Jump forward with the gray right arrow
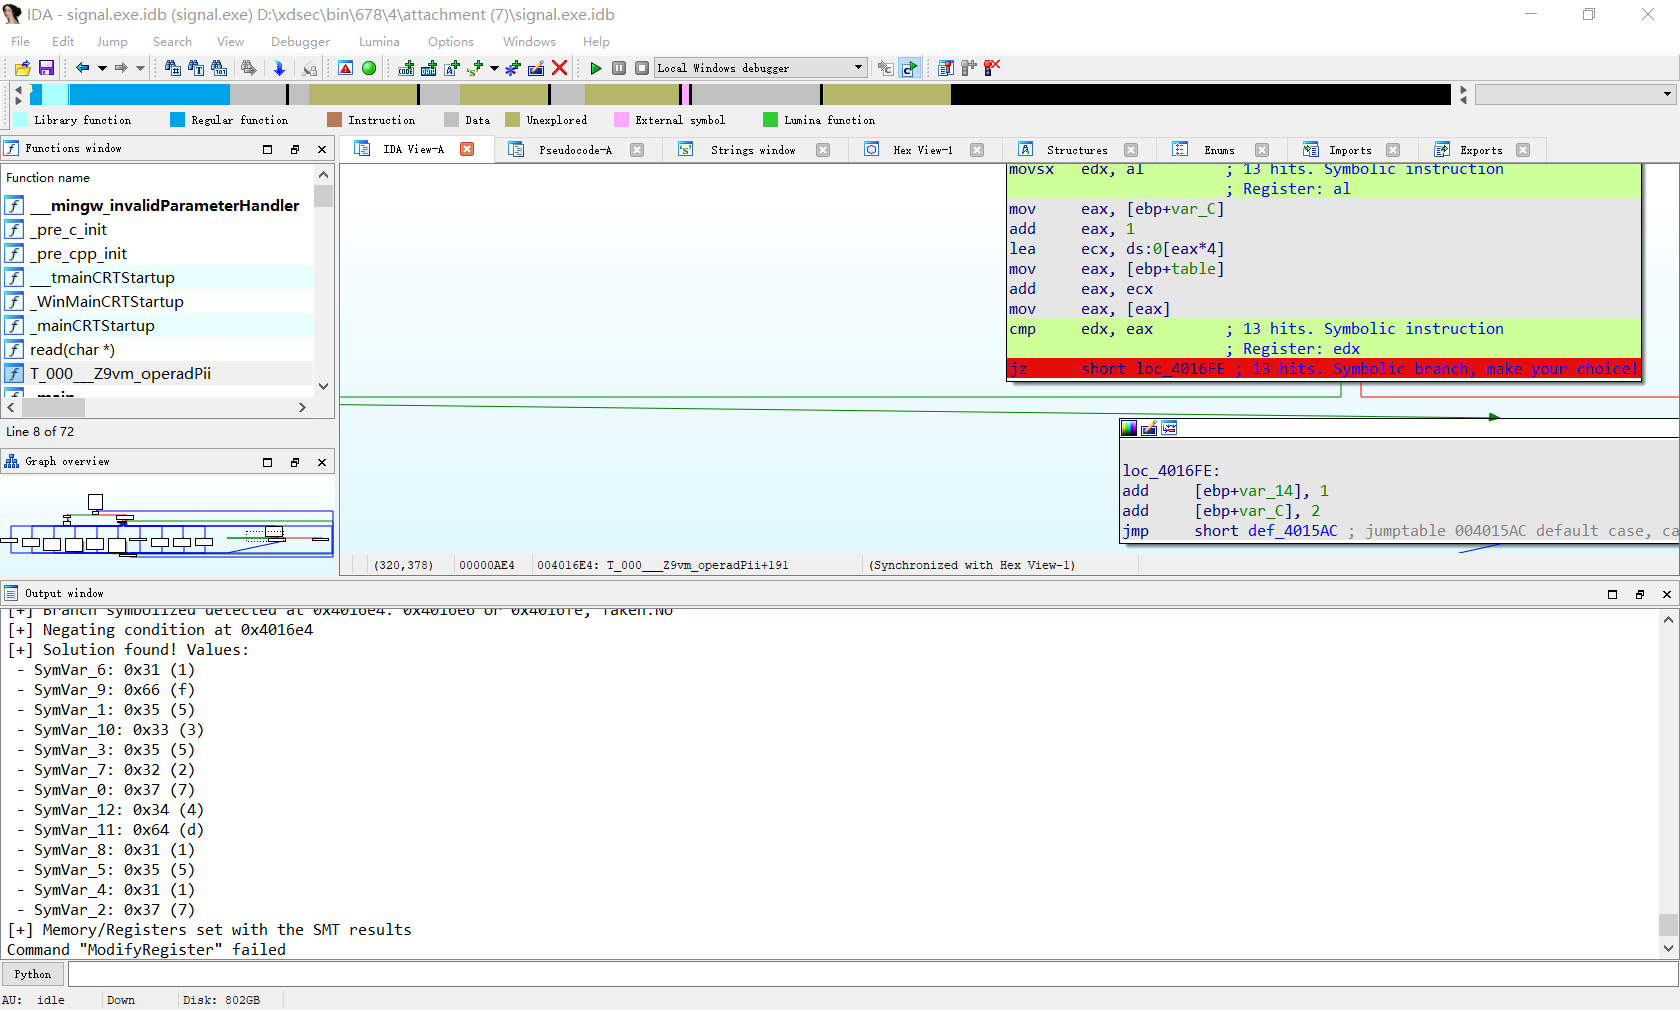Screen dimensions: 1680x1010 121,68
